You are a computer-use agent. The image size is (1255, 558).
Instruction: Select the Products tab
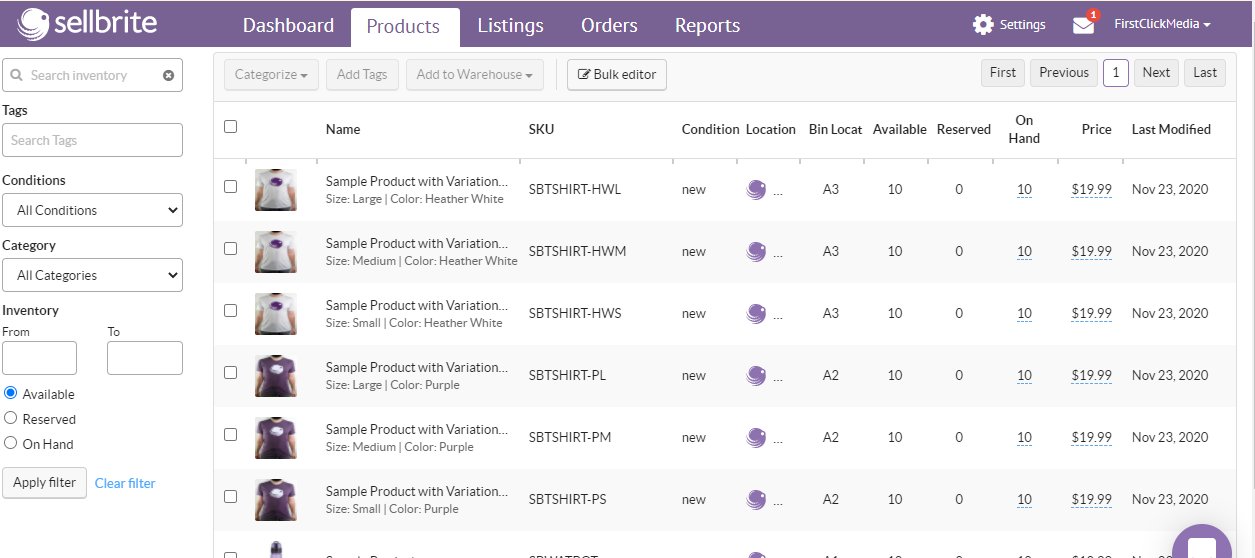pyautogui.click(x=404, y=27)
